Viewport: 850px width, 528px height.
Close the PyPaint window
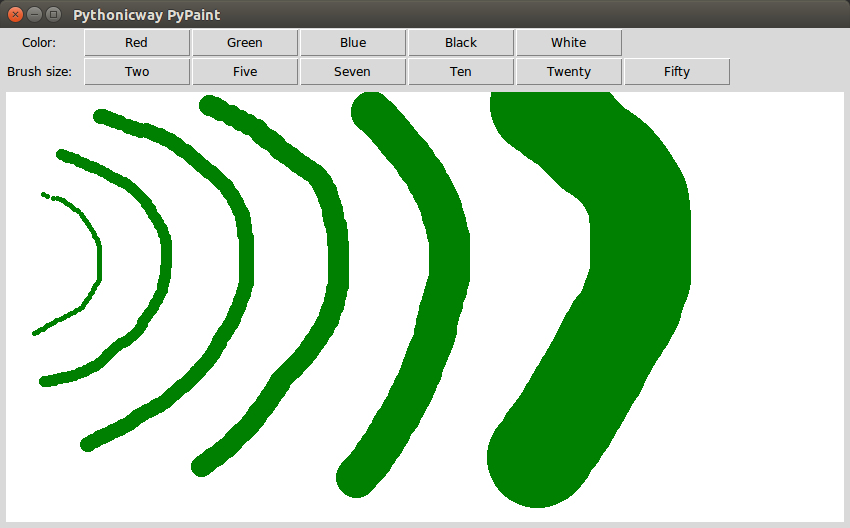pyautogui.click(x=15, y=15)
